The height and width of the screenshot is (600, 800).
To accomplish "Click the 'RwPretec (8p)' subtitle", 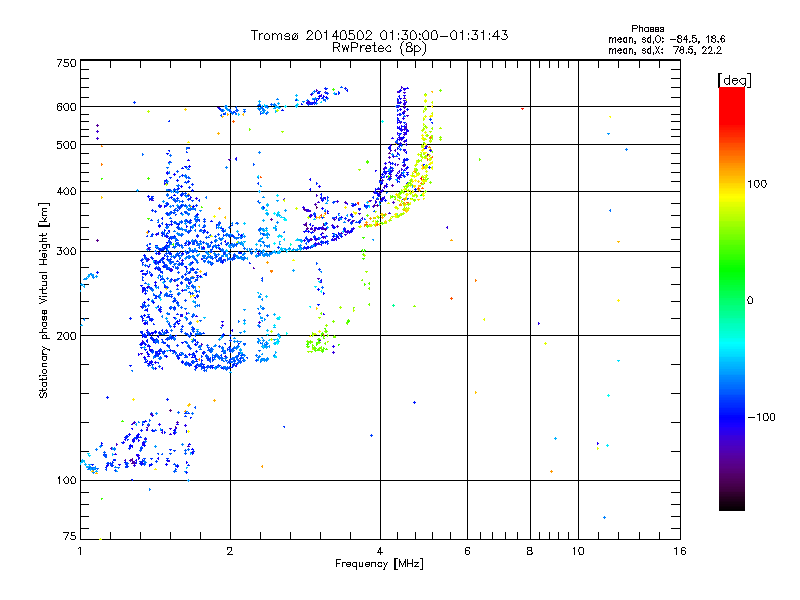I will point(379,48).
